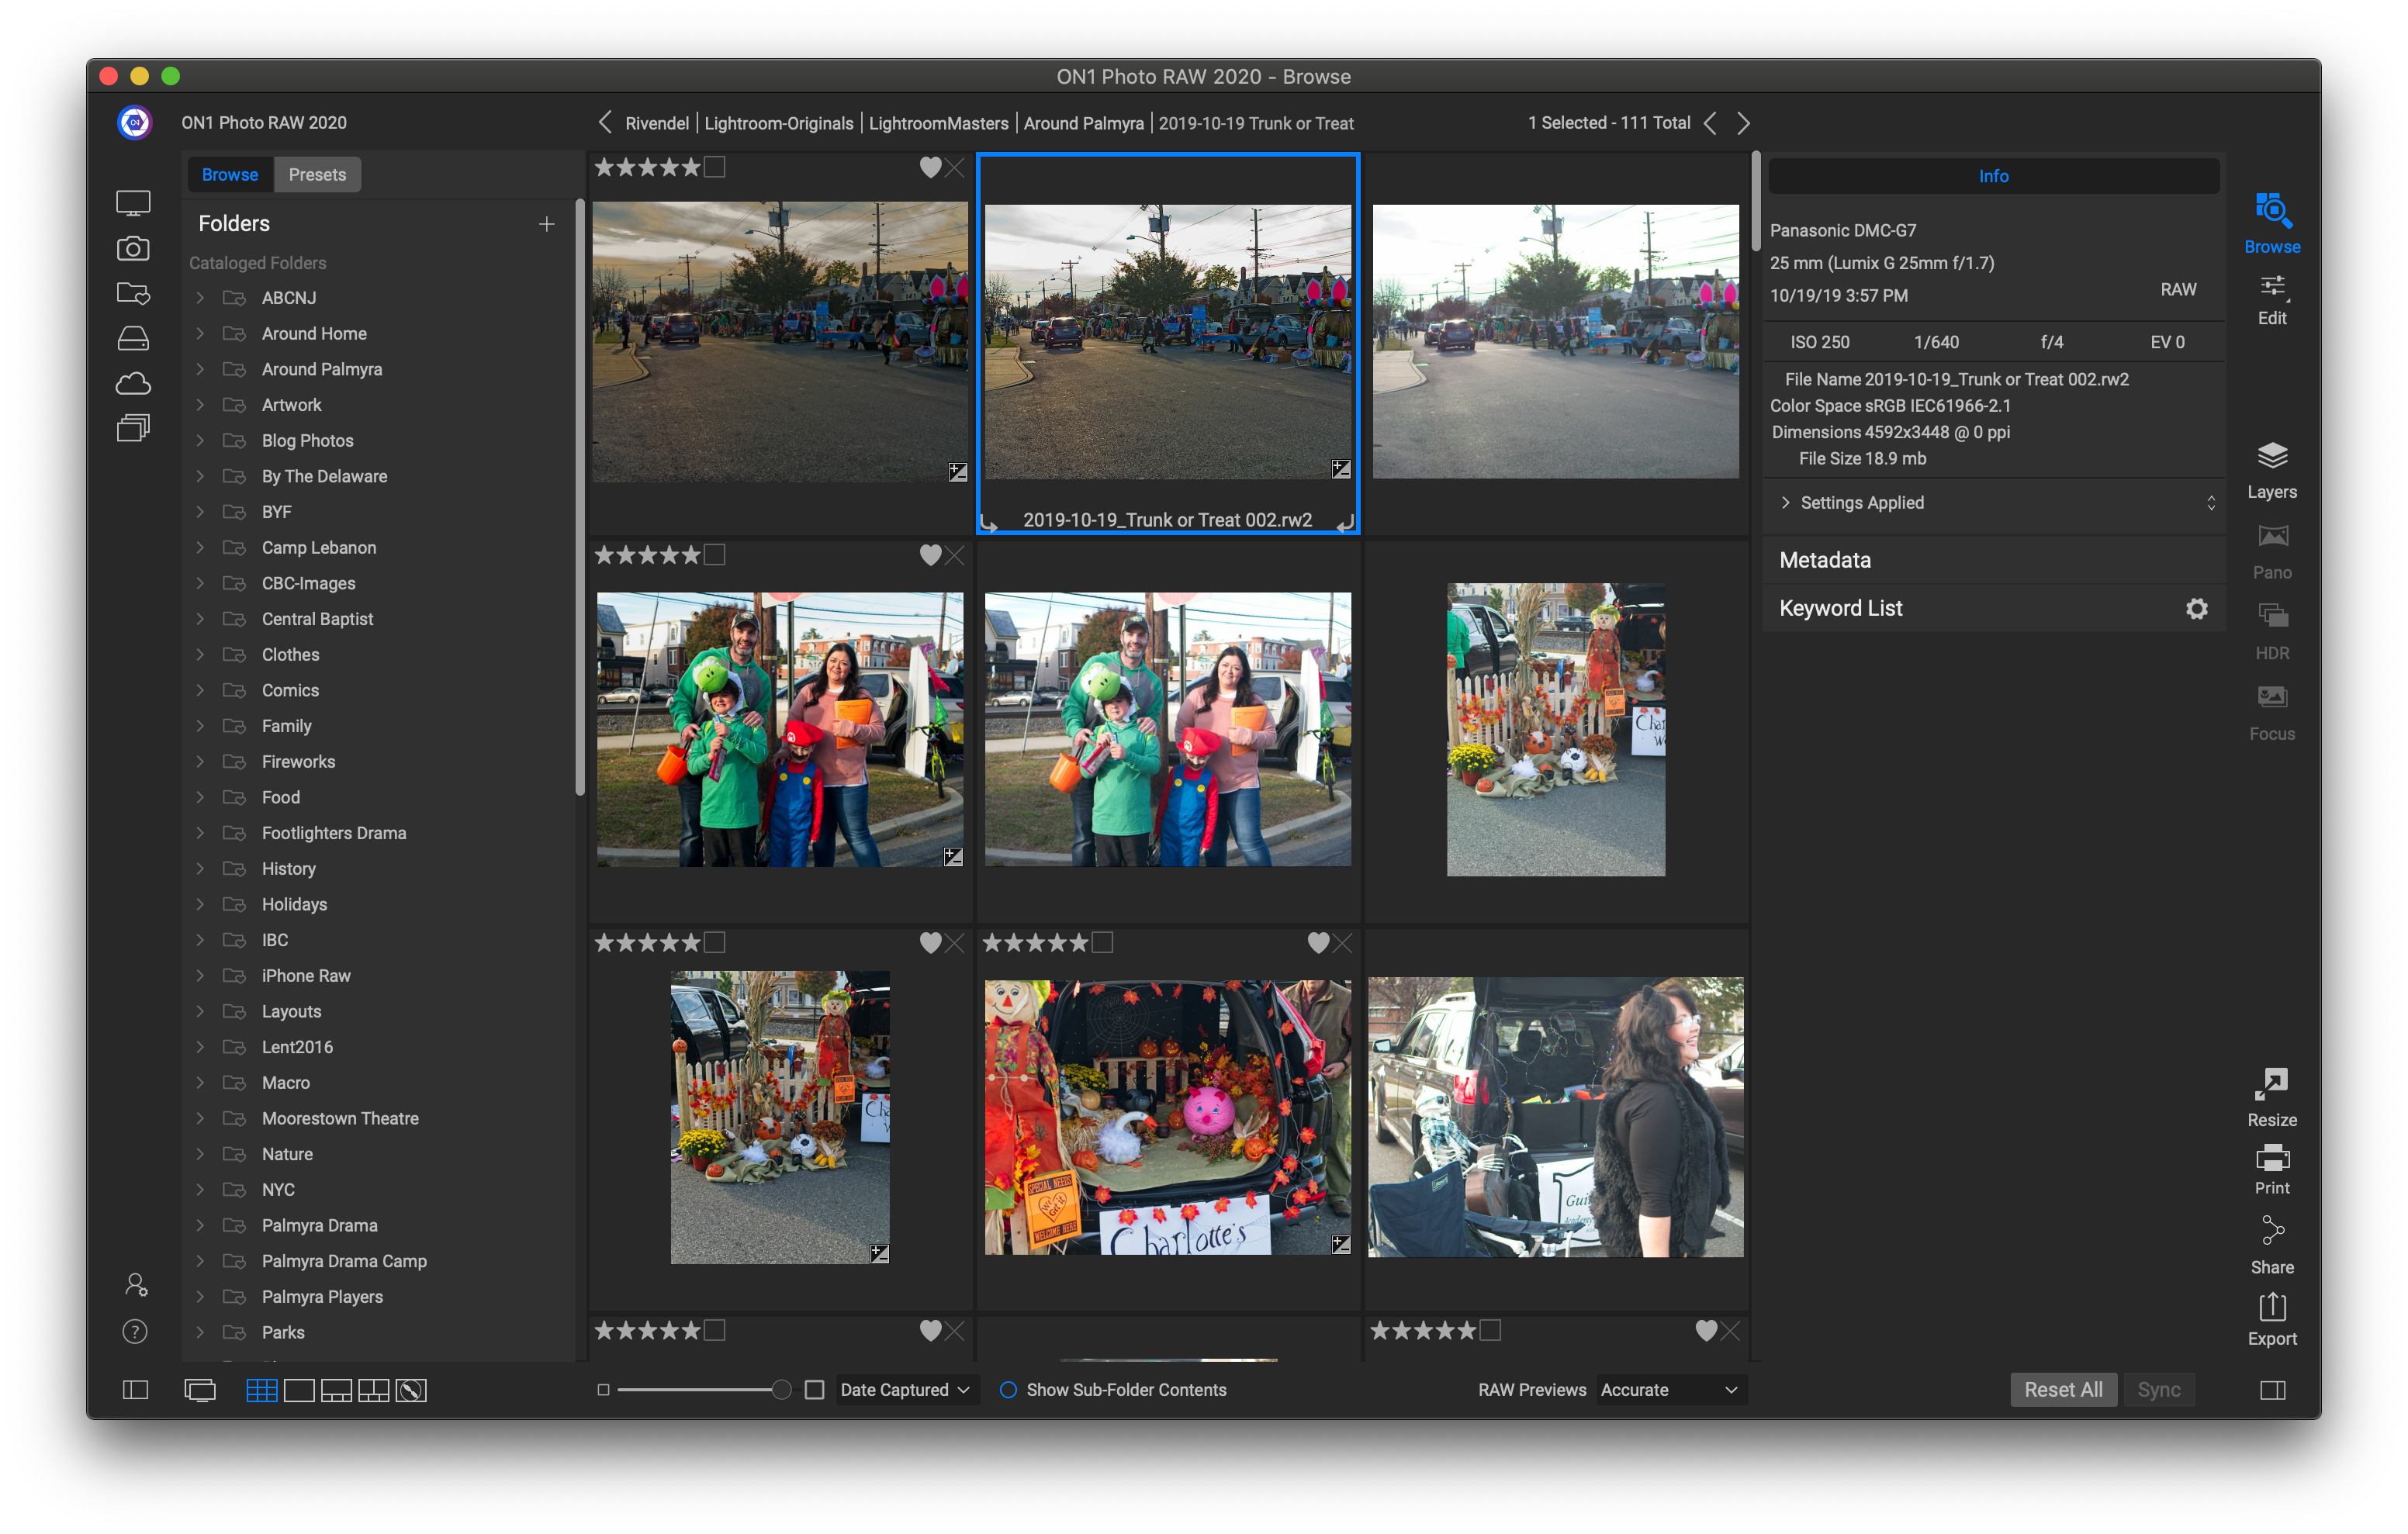
Task: Open the Date Captured sort dropdown
Action: click(904, 1390)
